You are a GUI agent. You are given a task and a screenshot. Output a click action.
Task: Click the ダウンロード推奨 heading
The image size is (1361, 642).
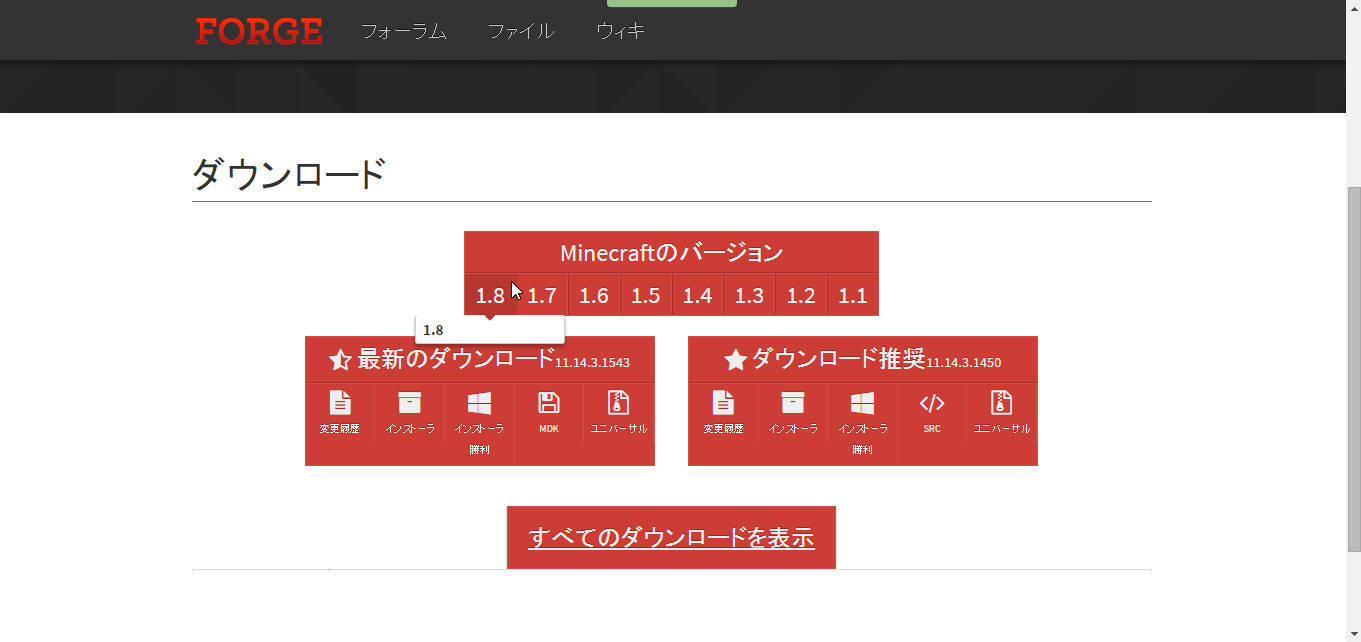click(x=838, y=358)
